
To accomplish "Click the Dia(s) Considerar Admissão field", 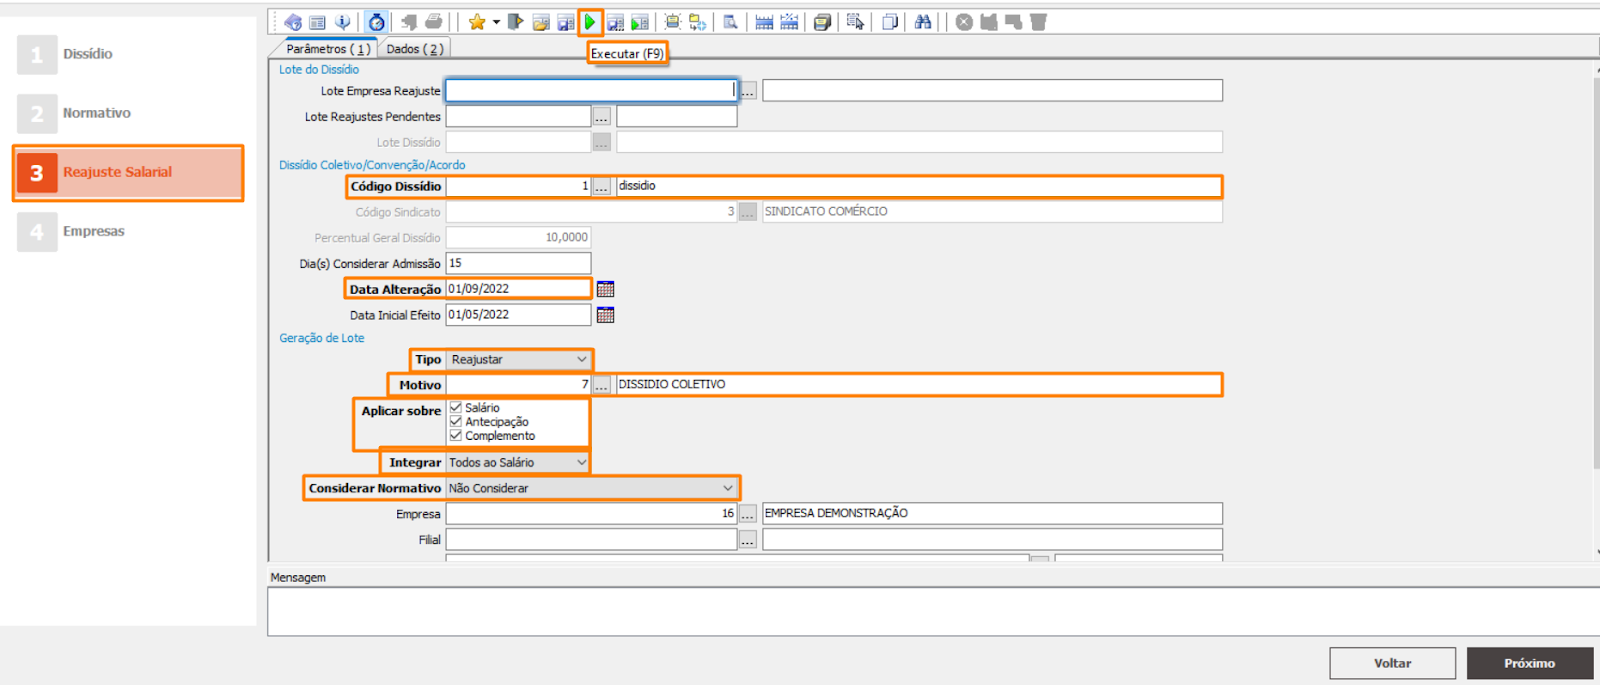I will pyautogui.click(x=518, y=264).
